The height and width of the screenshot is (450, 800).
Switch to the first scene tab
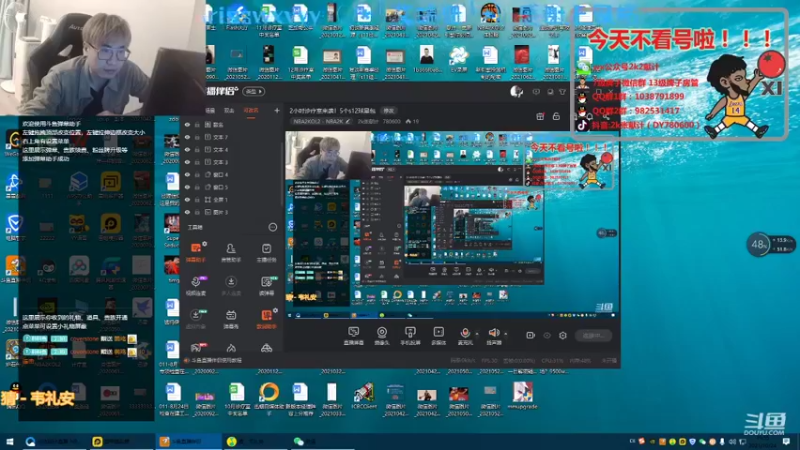(x=210, y=110)
